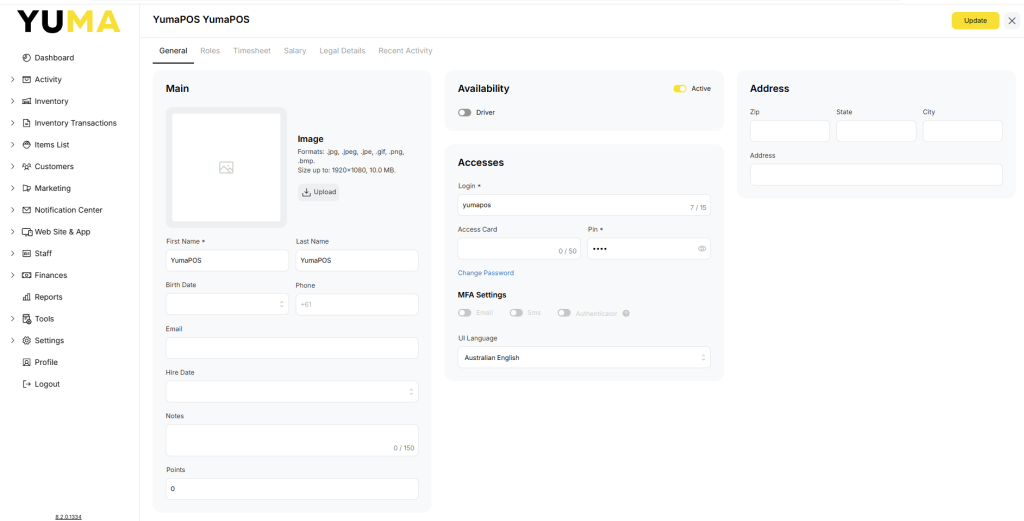Click the Marketing icon
Screen dimensions: 1024x521
27,188
